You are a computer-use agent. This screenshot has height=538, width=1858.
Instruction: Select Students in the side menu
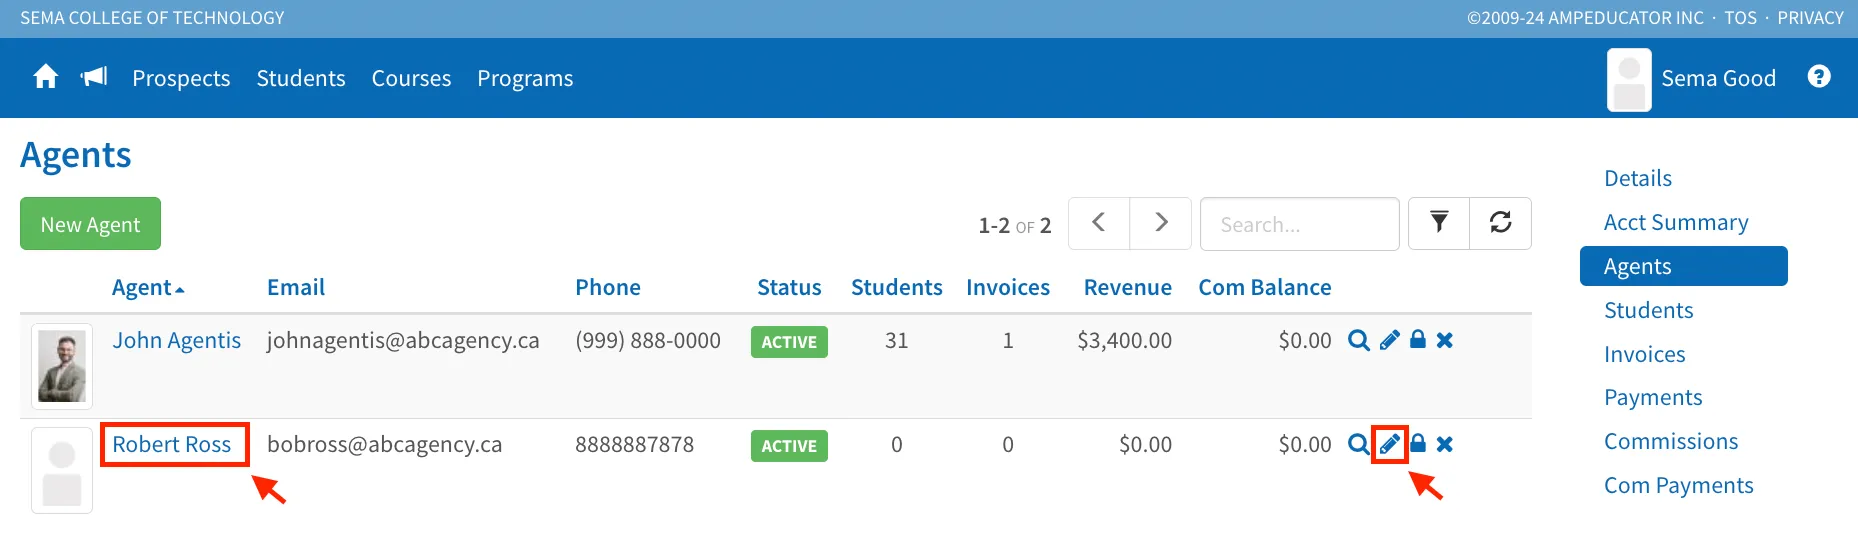(x=1648, y=310)
